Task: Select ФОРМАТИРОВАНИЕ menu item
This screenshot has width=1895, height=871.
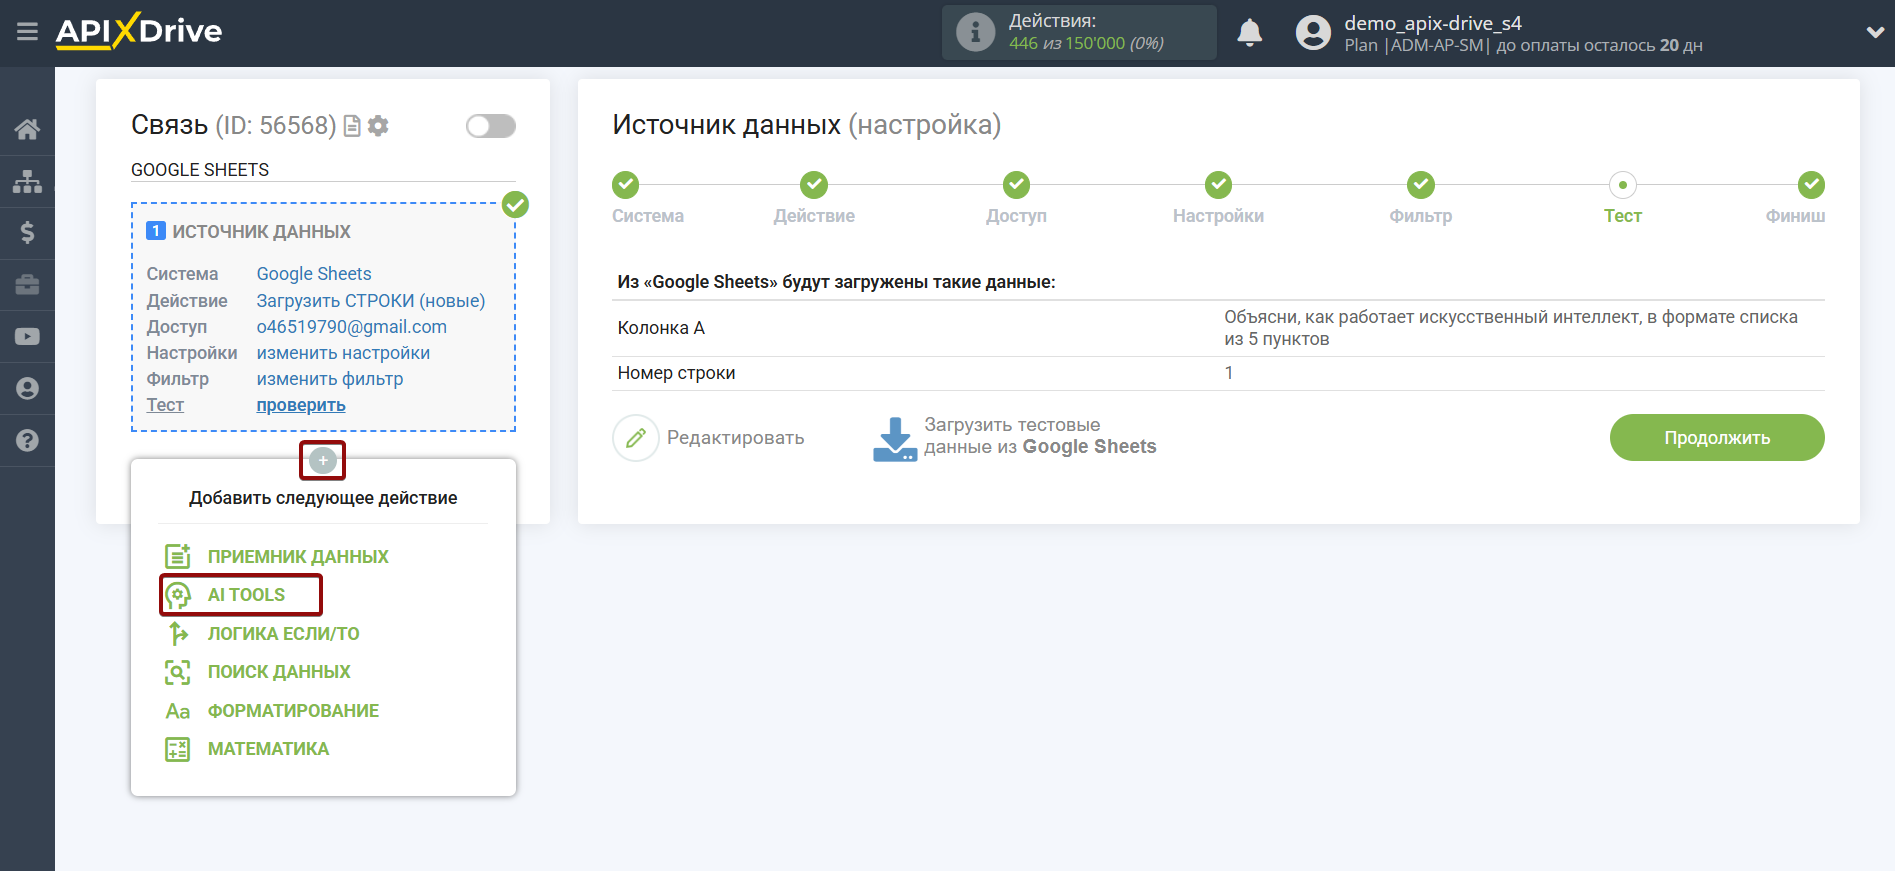Action: (x=293, y=711)
